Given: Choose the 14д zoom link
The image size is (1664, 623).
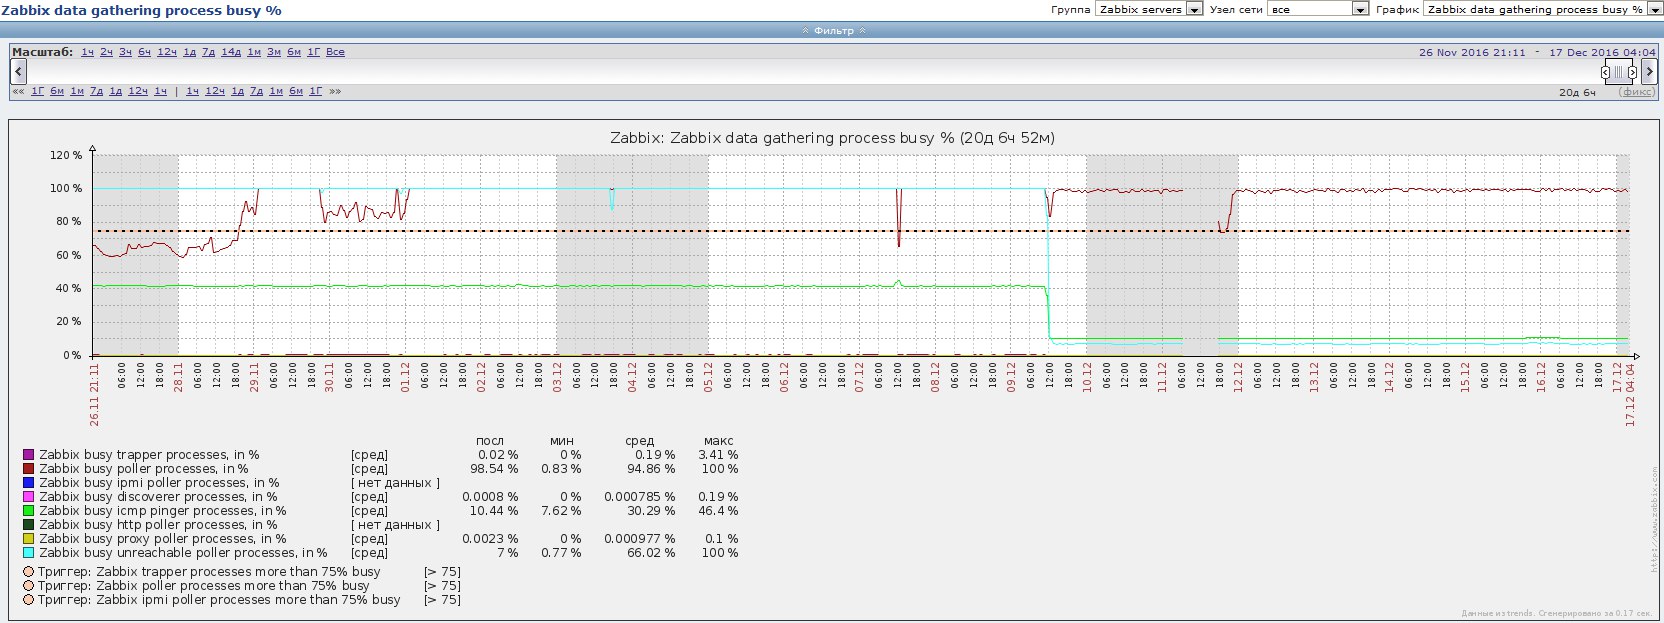Looking at the screenshot, I should coord(231,52).
